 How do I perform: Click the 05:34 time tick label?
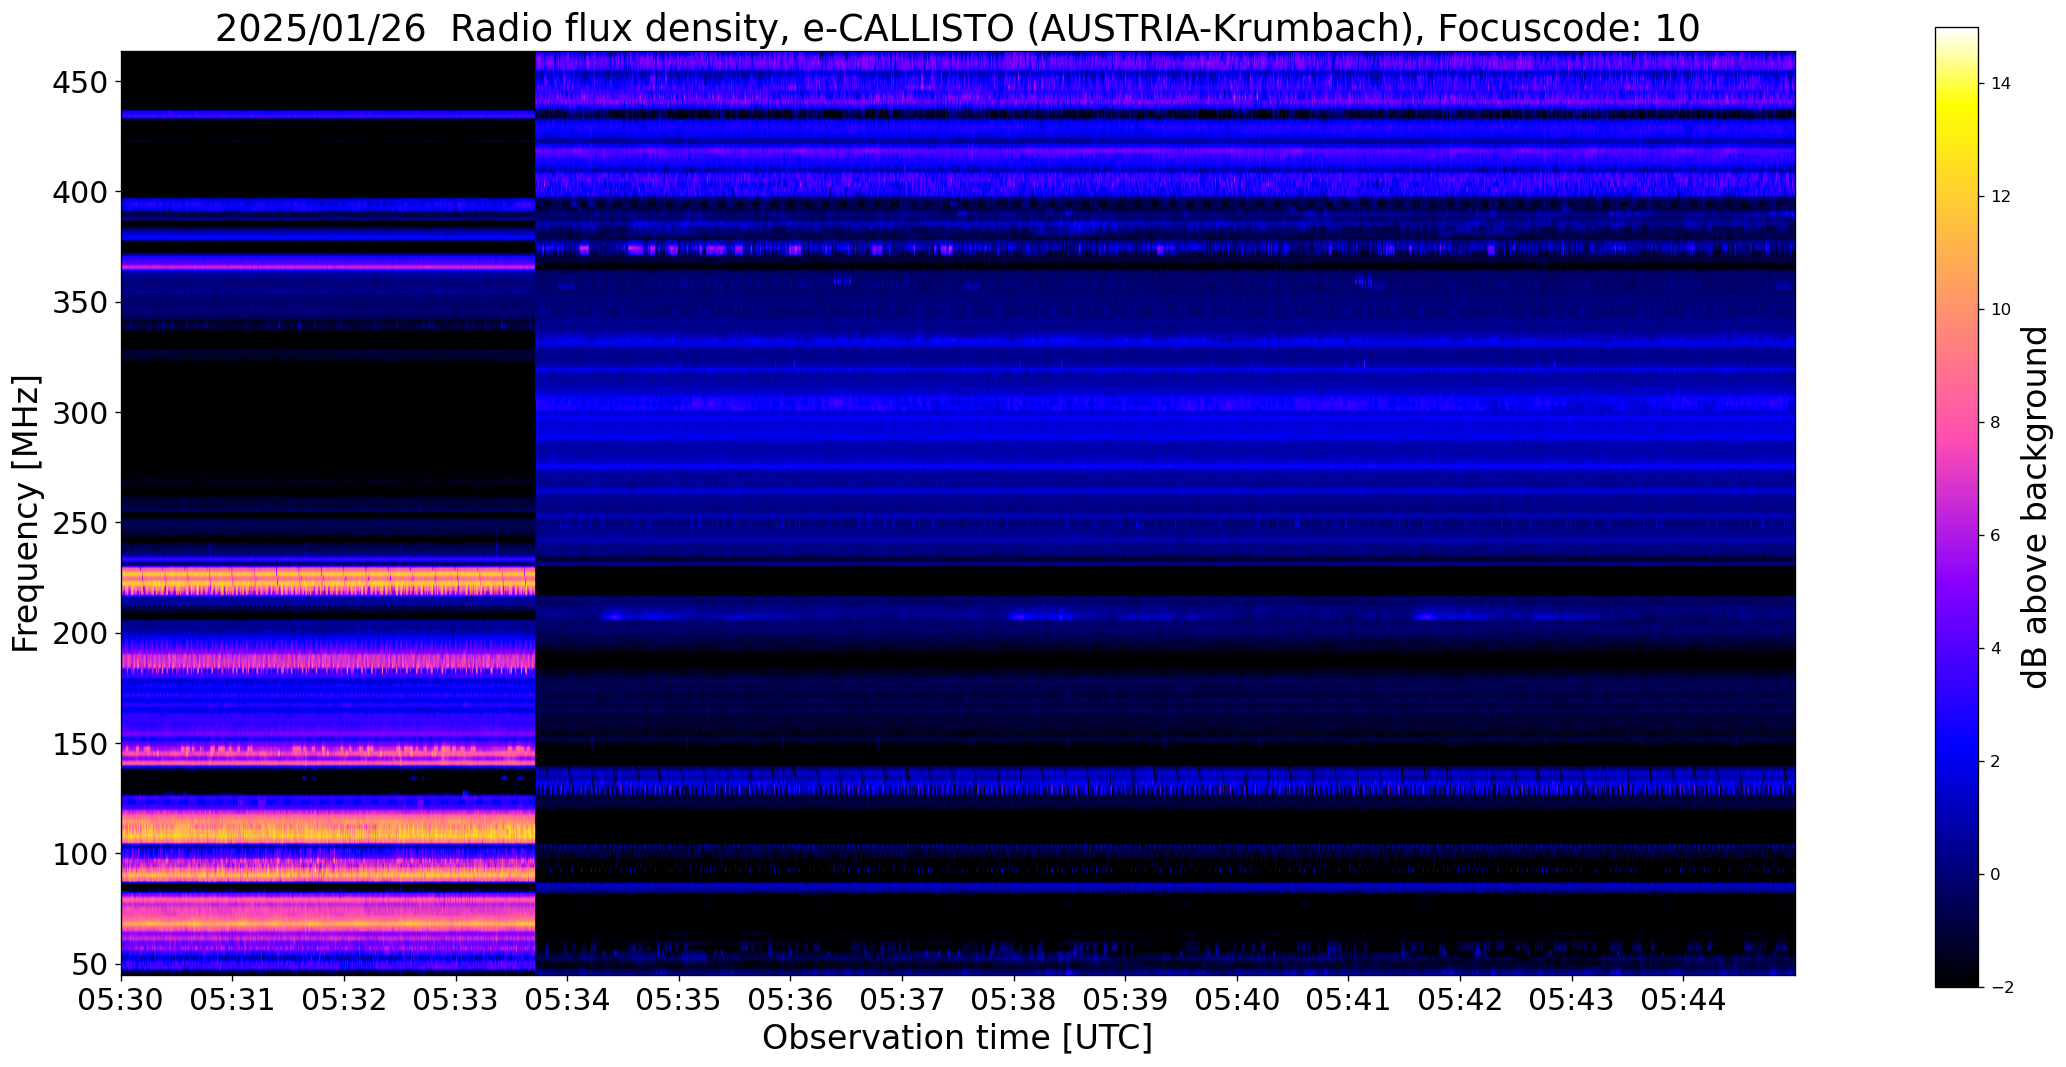point(568,998)
